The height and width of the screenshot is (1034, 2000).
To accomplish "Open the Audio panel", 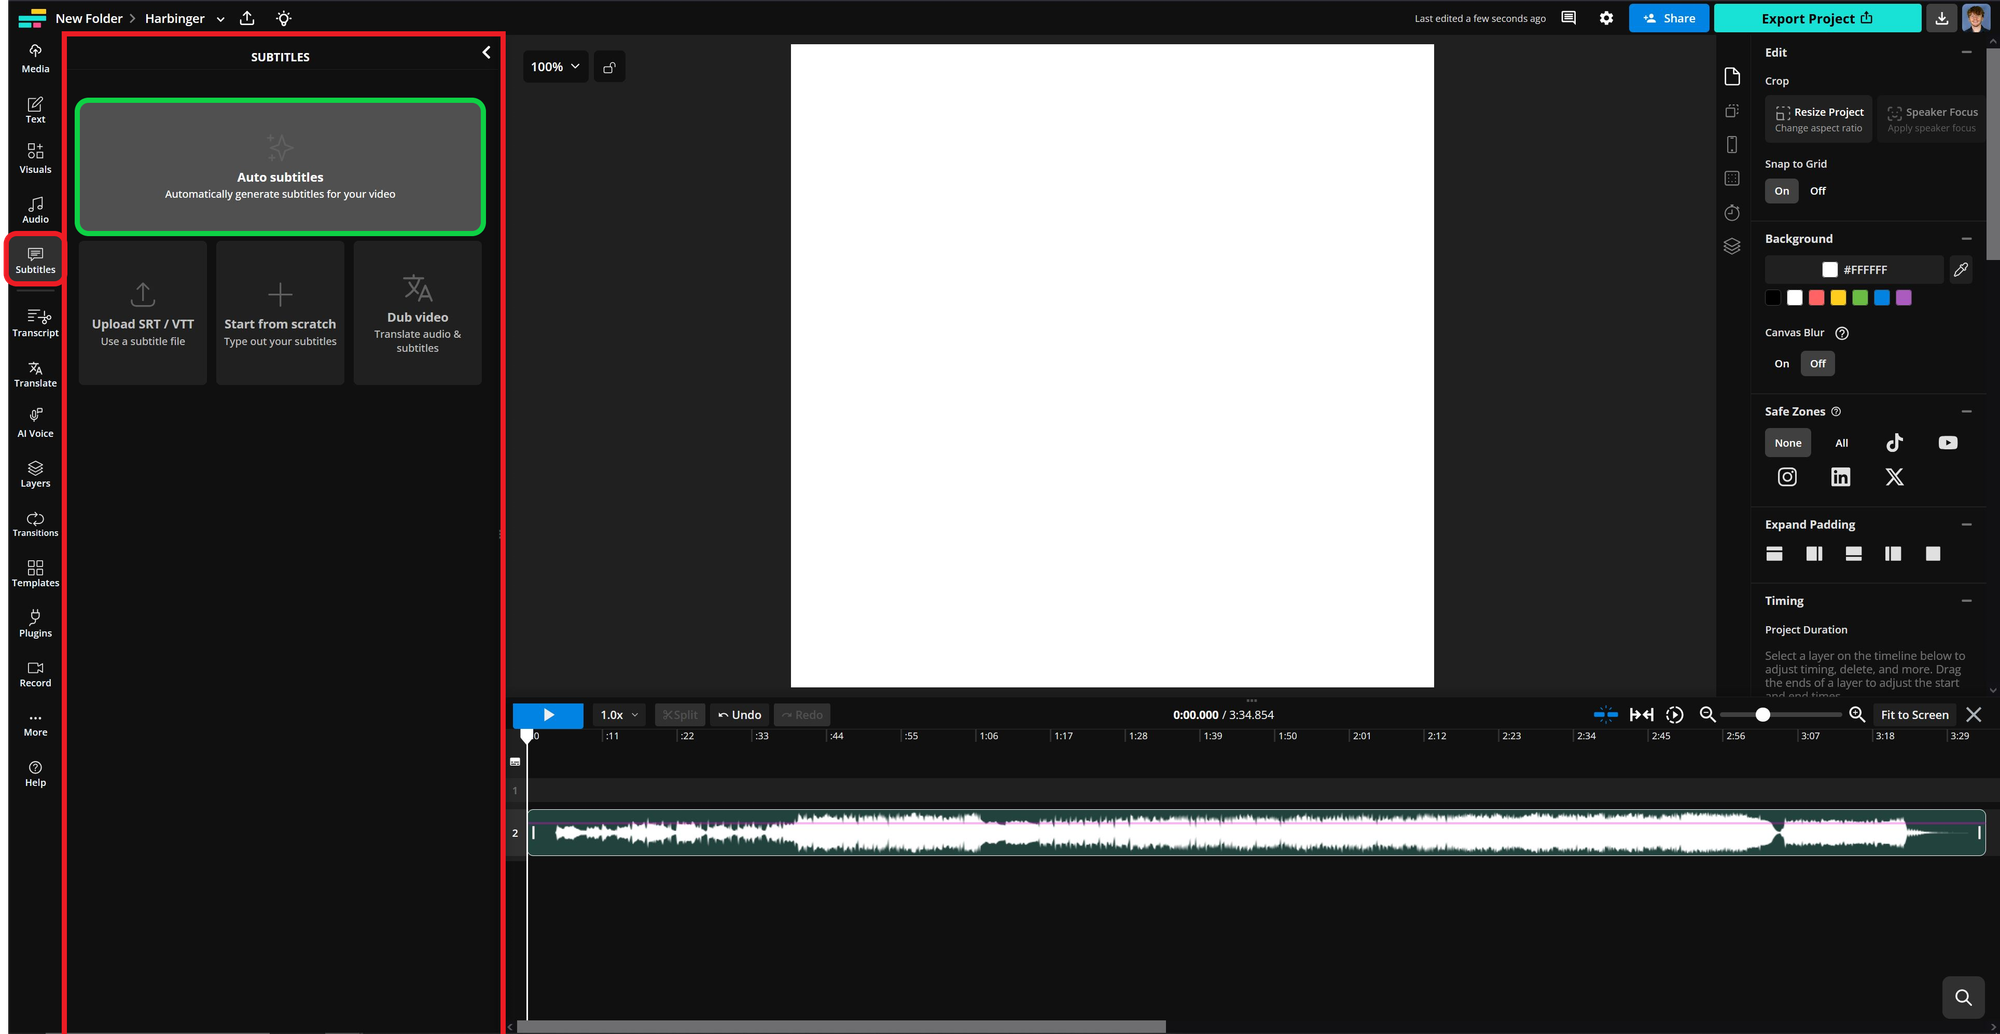I will 34,209.
